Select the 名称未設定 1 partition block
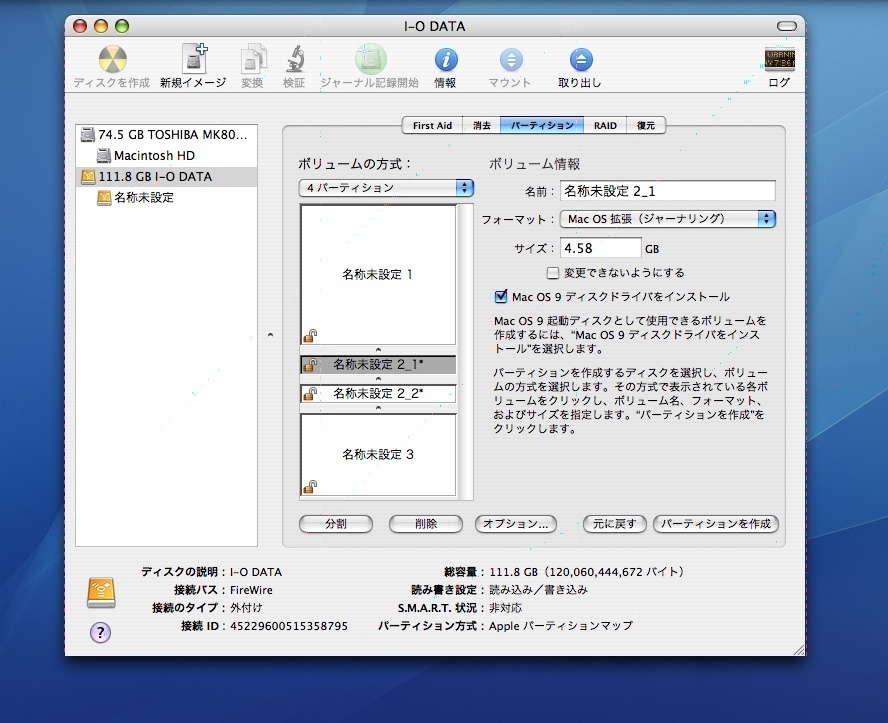888x723 pixels. [x=378, y=275]
